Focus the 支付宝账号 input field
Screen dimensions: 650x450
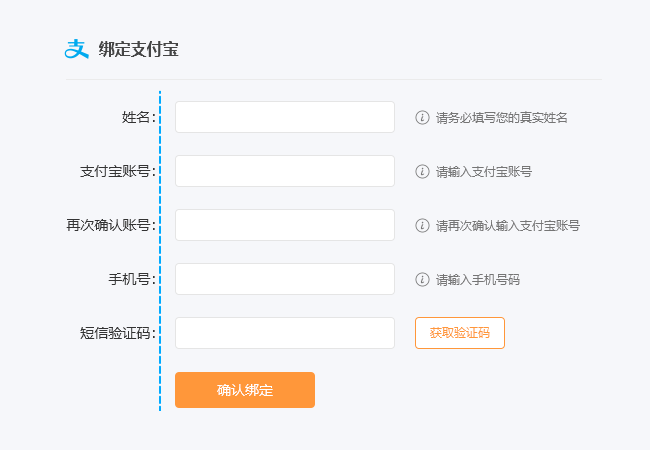pos(285,171)
